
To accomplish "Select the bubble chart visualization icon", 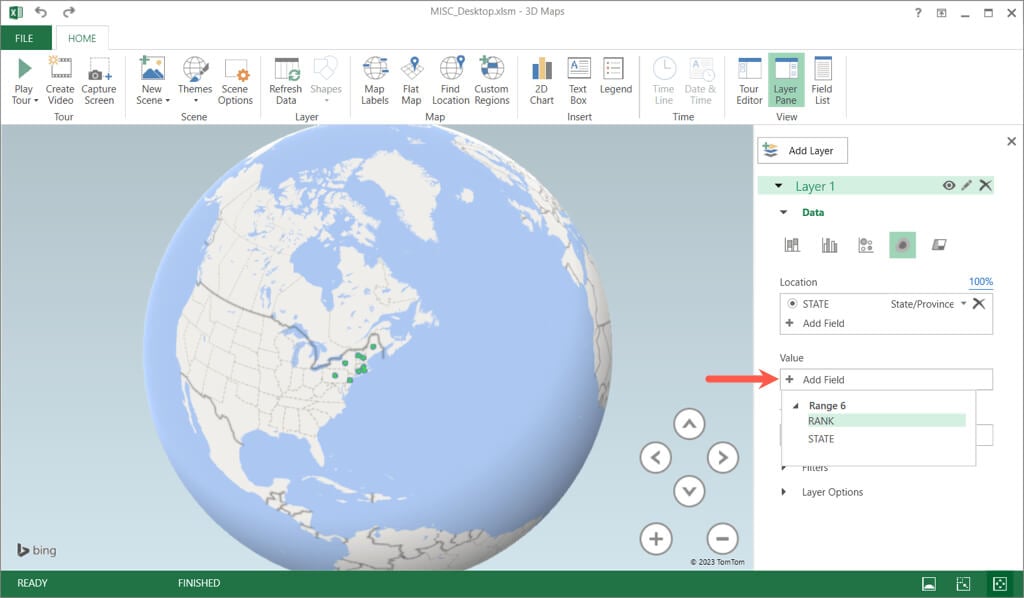I will point(866,245).
